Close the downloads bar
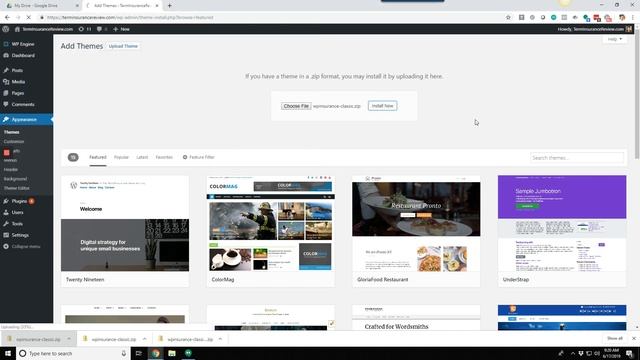The width and height of the screenshot is (640, 360). (634, 338)
